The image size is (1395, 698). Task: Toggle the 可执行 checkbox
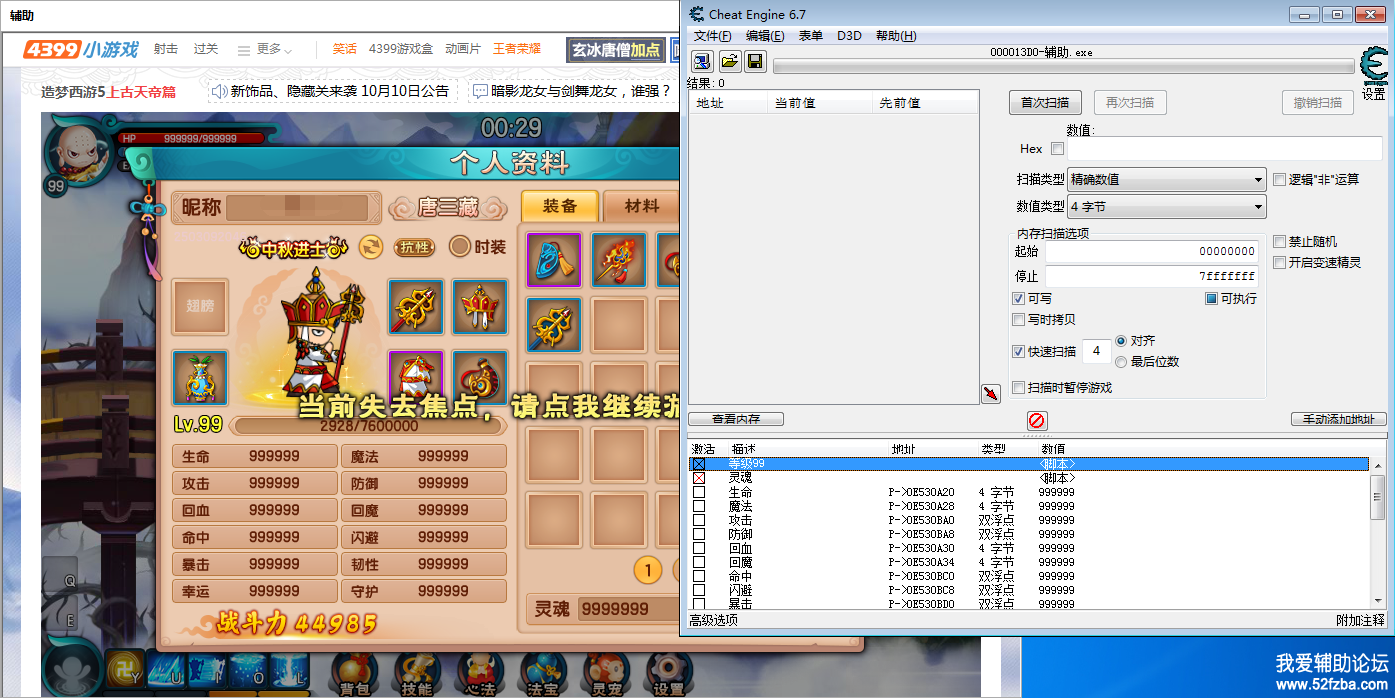coord(1211,299)
